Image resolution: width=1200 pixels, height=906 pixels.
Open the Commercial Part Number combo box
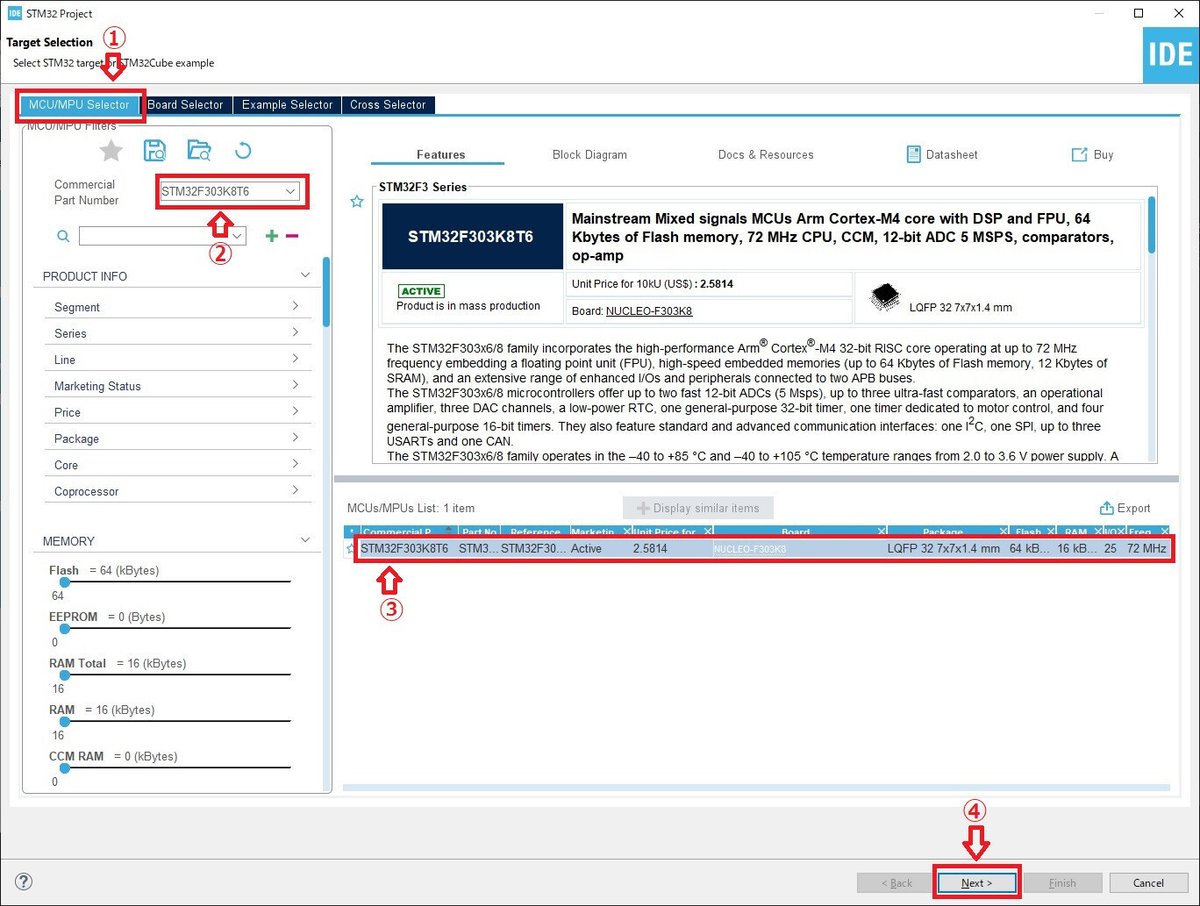pyautogui.click(x=231, y=191)
